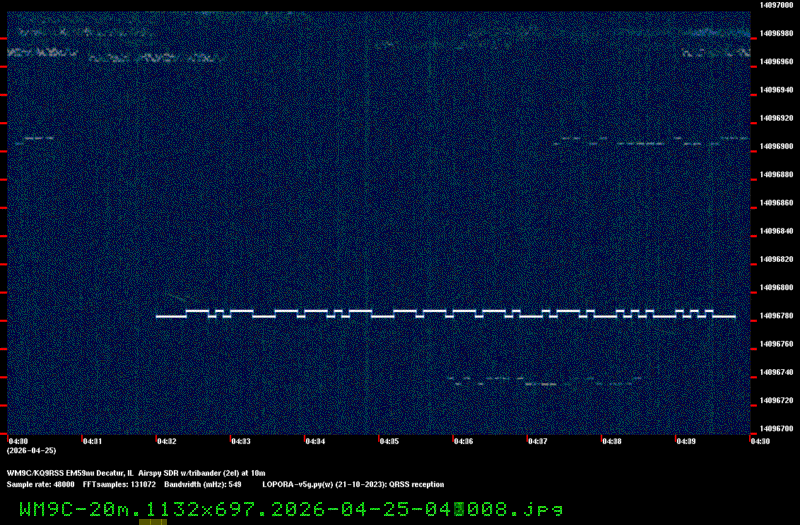Click the time label above the date
Viewport: 800px width, 525px height.
tap(18, 441)
